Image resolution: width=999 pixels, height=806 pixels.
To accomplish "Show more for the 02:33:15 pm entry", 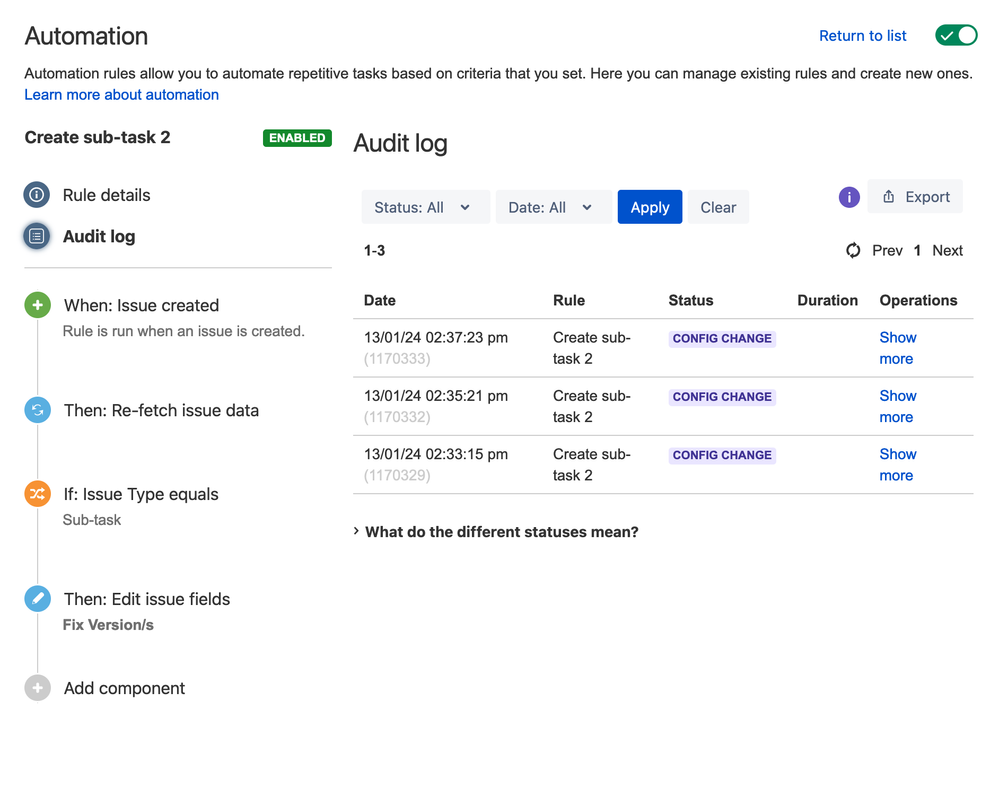I will tap(898, 464).
